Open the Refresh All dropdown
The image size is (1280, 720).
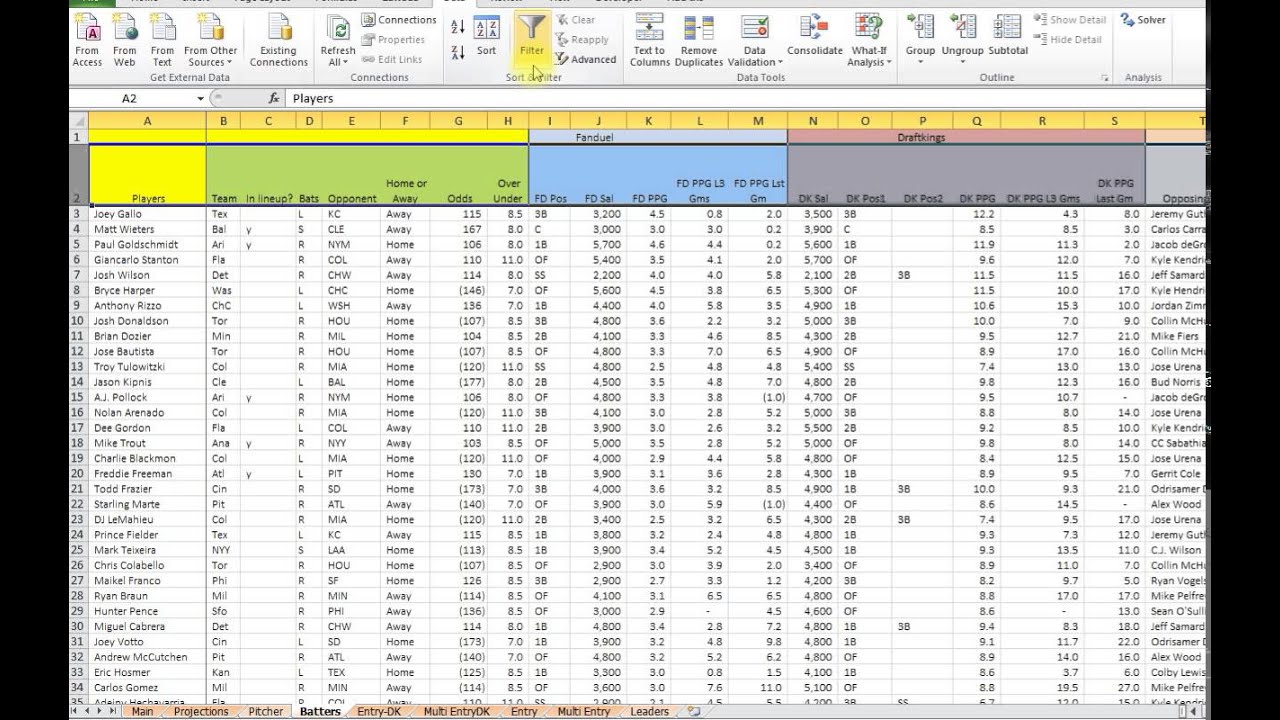click(337, 41)
